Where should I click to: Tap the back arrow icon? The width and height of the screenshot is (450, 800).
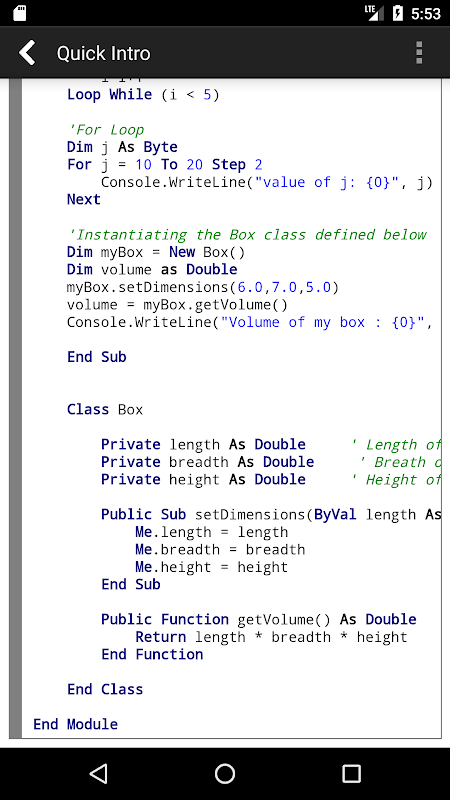point(28,53)
